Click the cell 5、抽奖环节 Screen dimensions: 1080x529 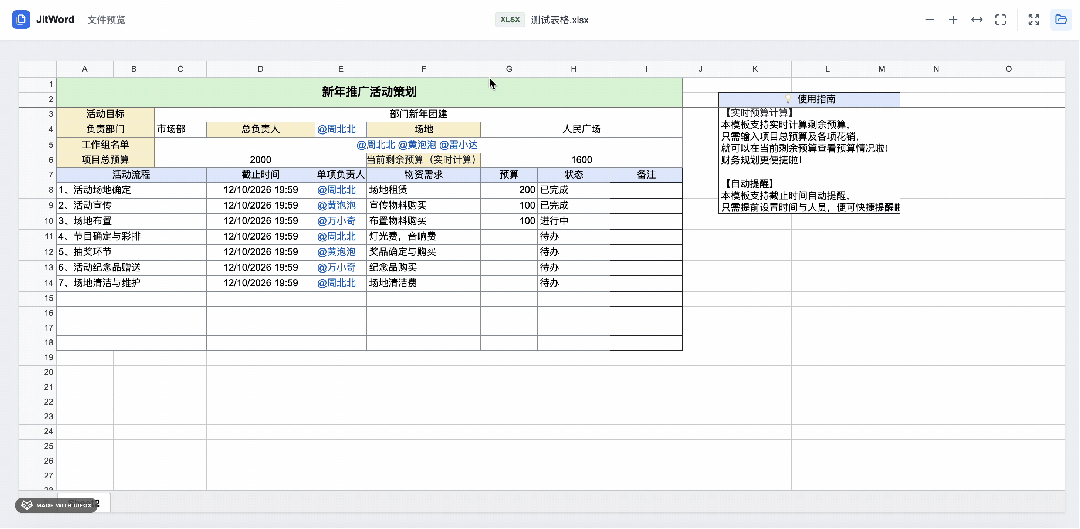point(132,252)
